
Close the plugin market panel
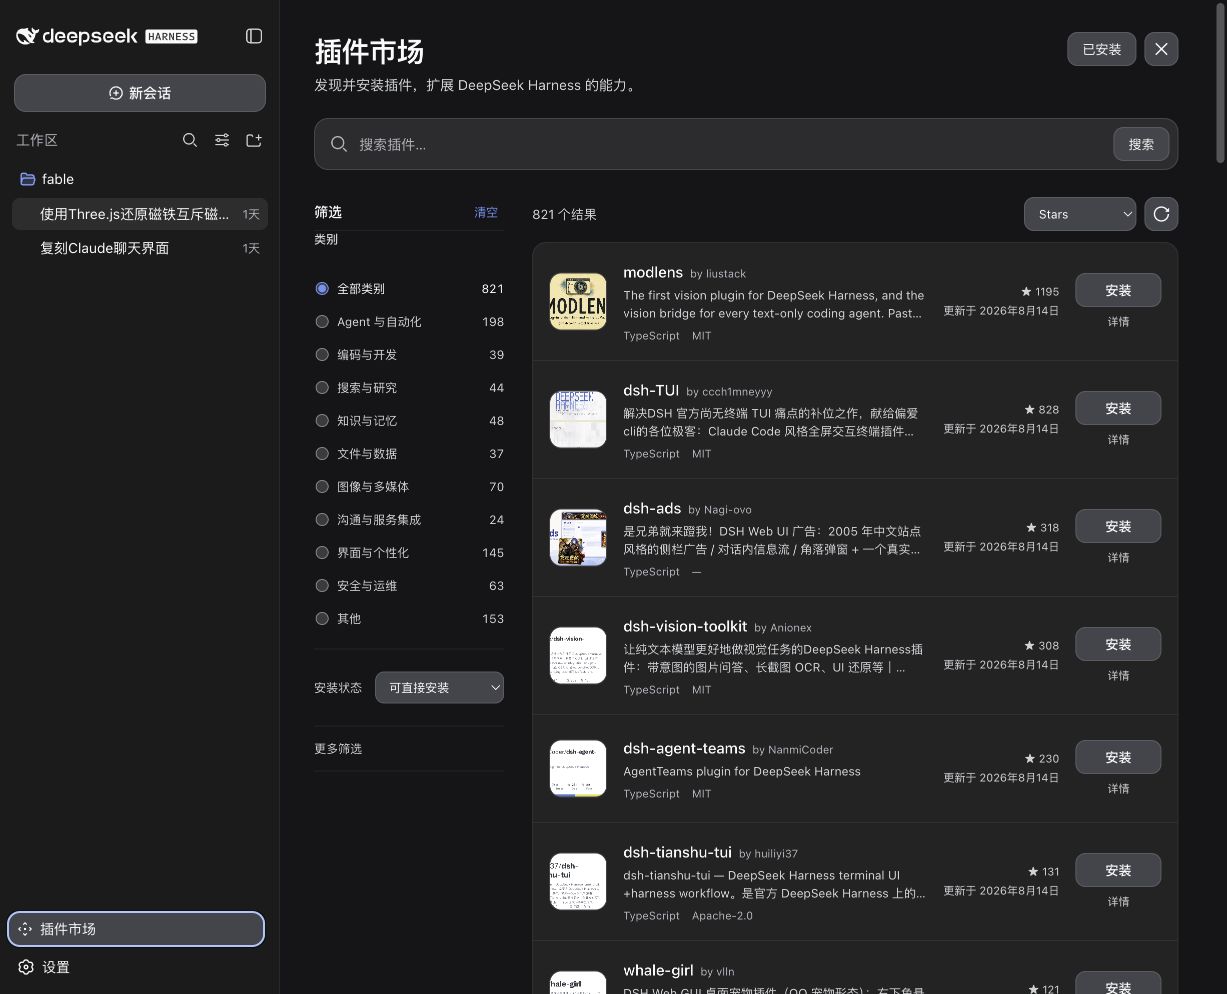pyautogui.click(x=1161, y=49)
